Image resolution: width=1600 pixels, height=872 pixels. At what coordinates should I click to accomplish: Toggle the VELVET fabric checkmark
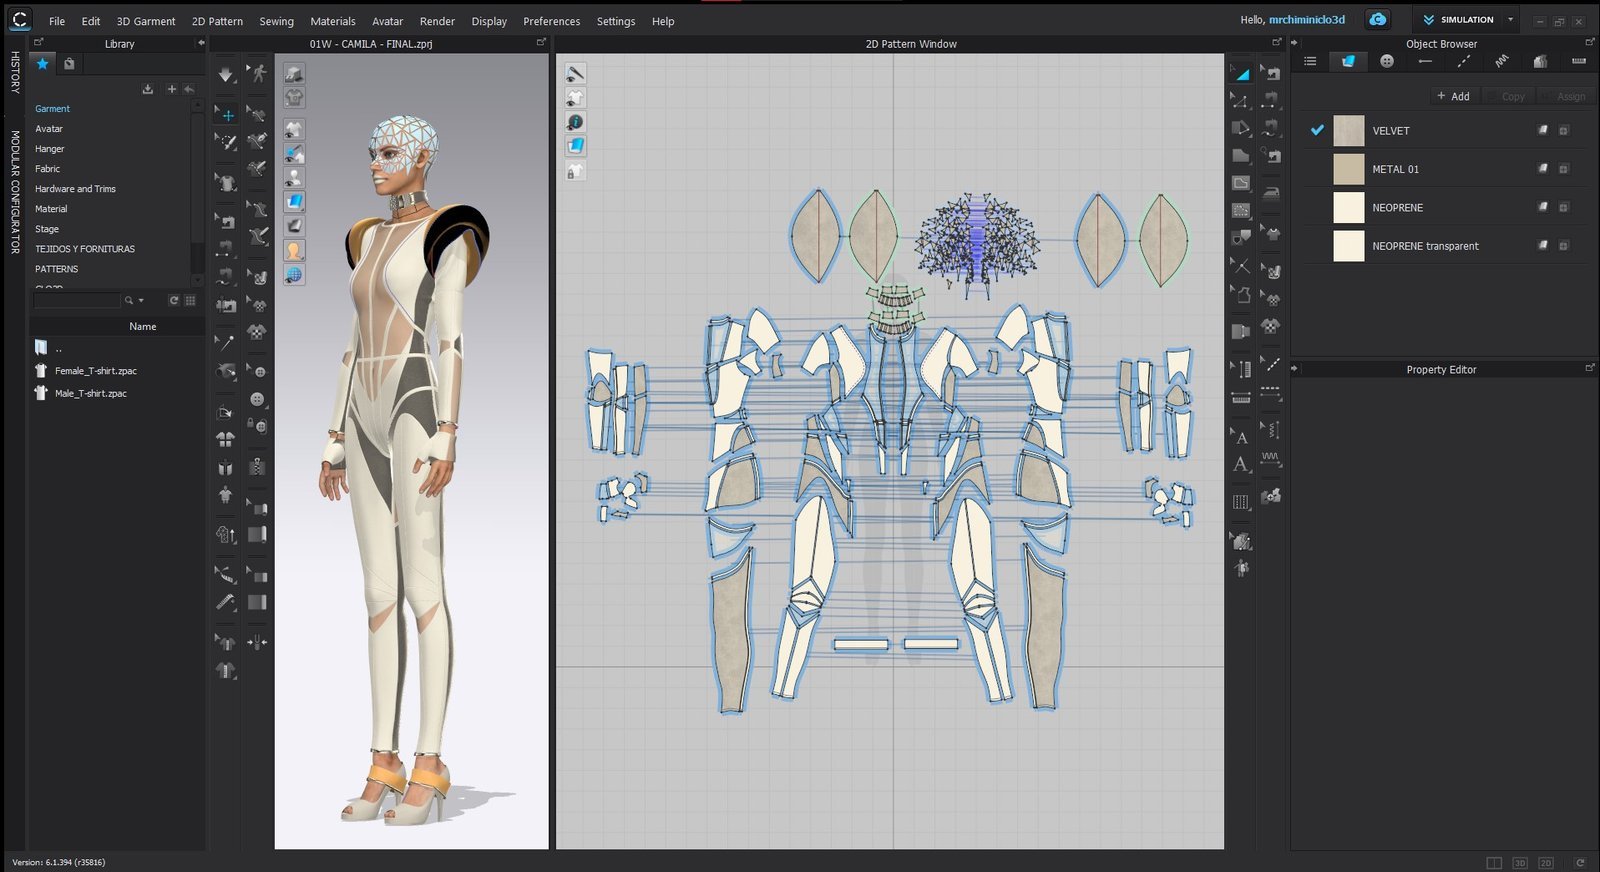(1317, 130)
